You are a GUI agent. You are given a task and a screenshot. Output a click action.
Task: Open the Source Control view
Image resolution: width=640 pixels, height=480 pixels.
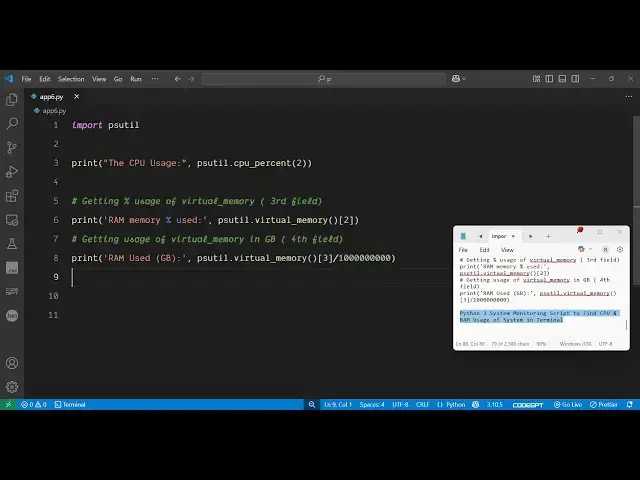(x=12, y=147)
